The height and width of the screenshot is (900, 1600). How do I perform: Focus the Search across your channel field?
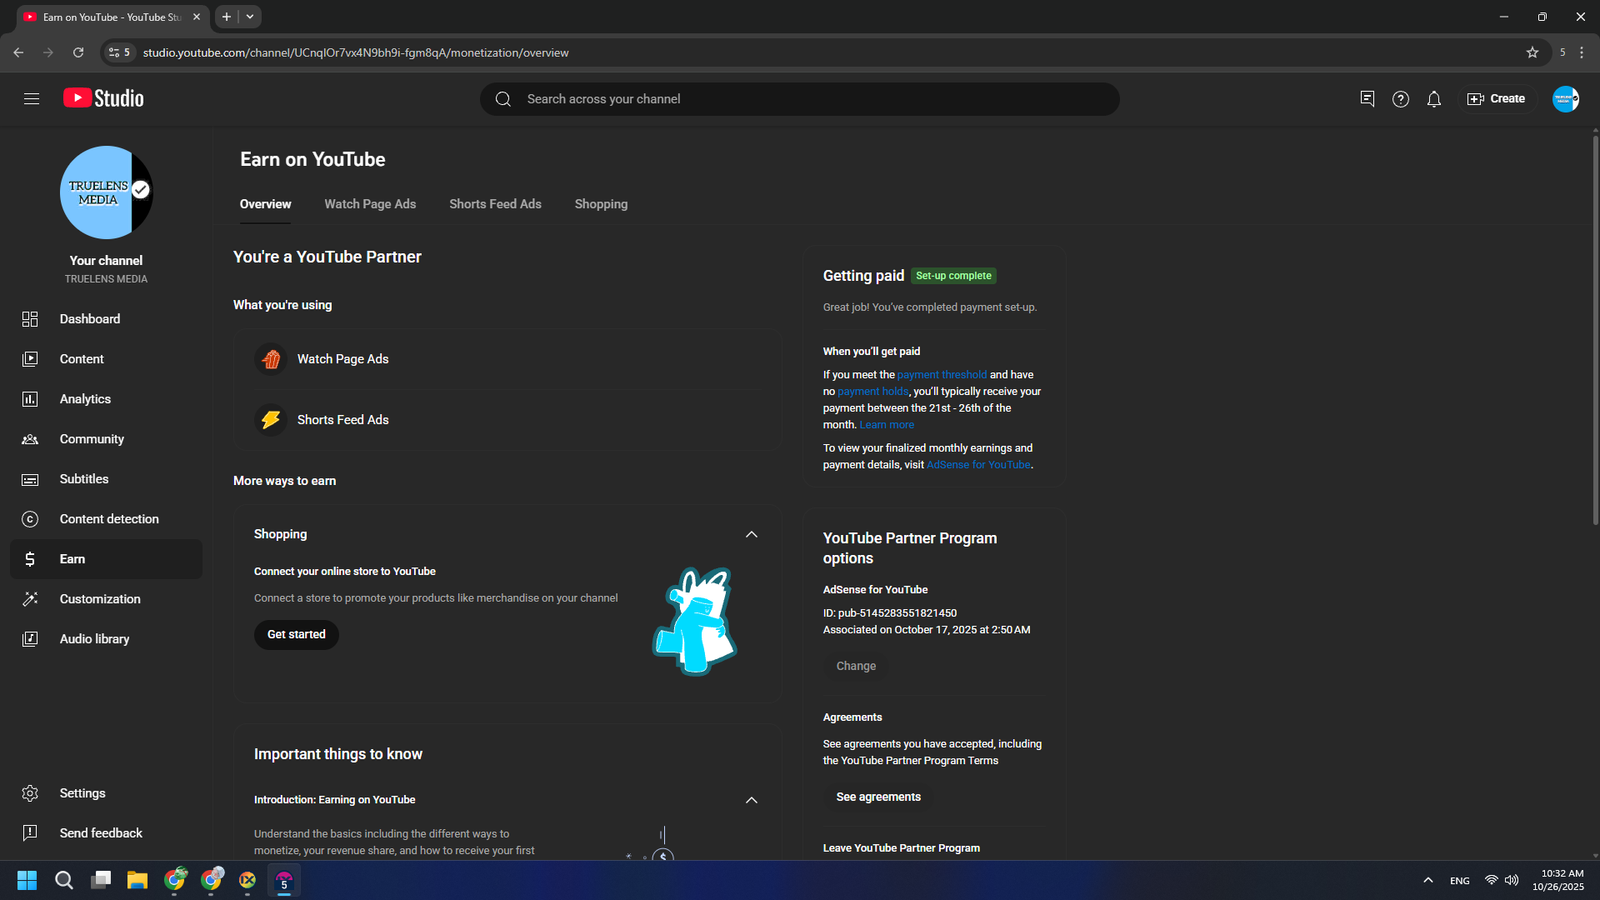800,99
